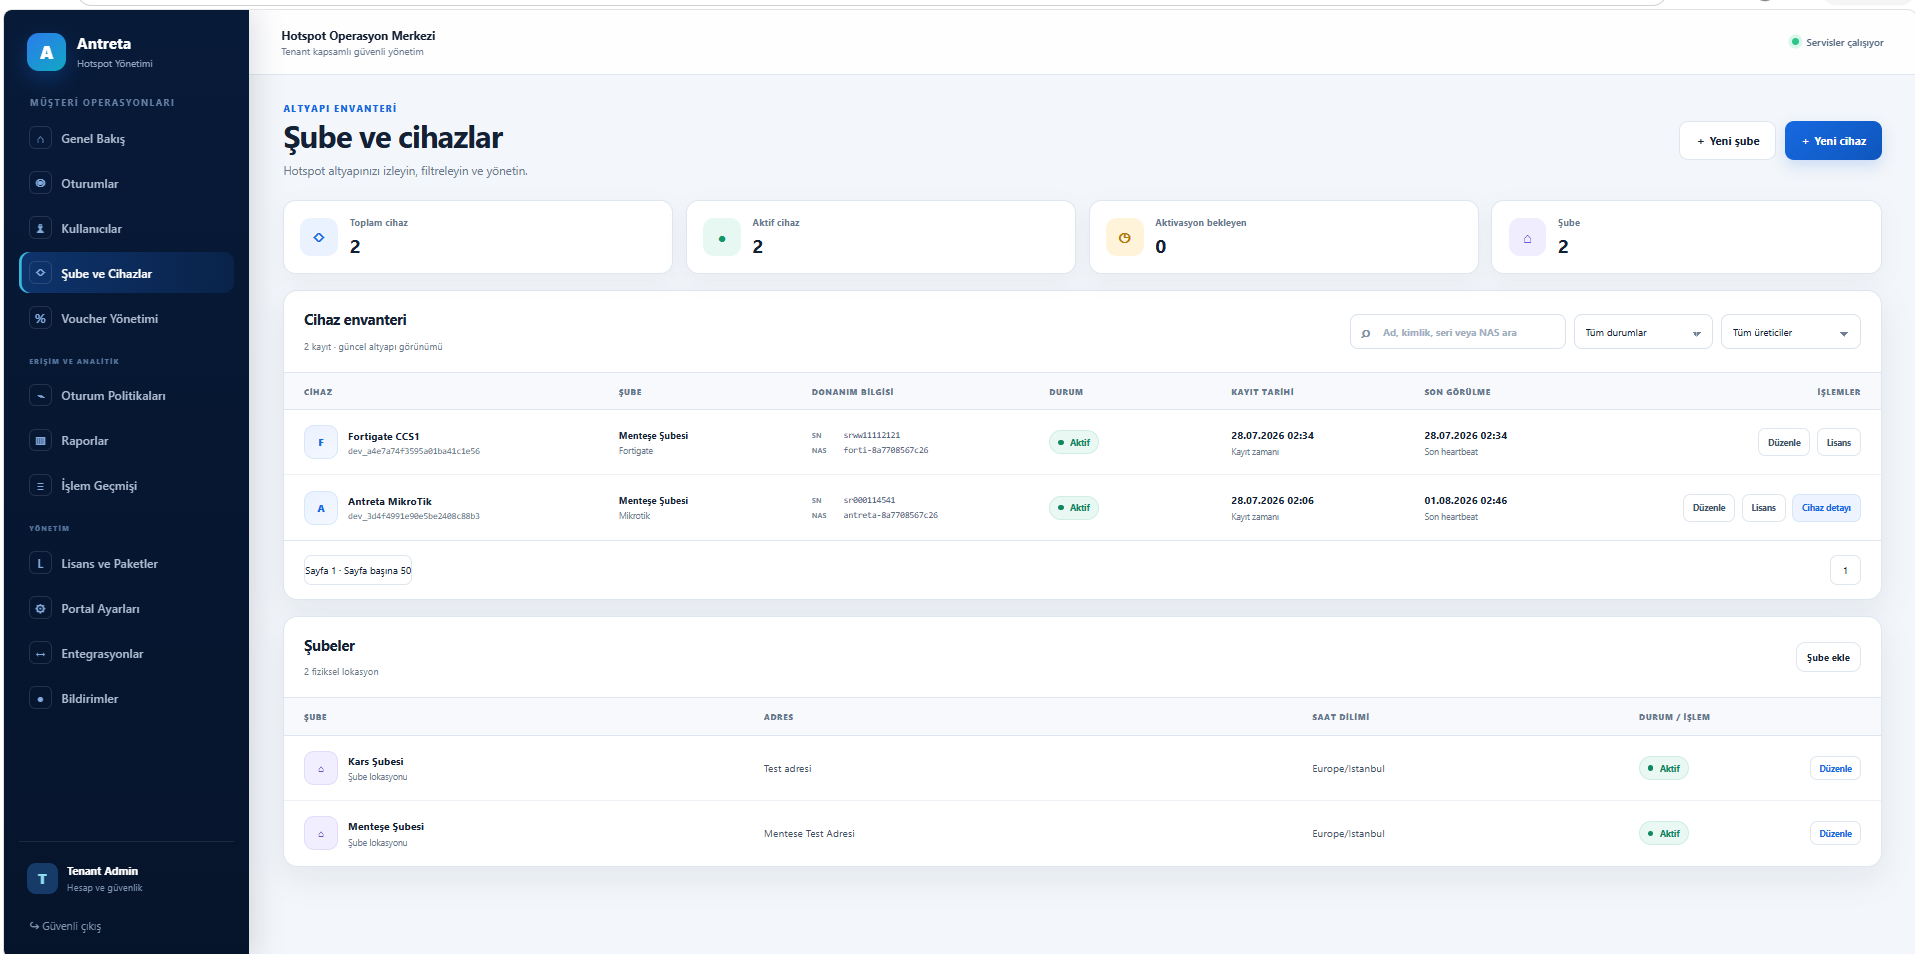Image resolution: width=1915 pixels, height=954 pixels.
Task: Click Cihaz detayı for Antreta MikroTik
Action: pos(1826,507)
